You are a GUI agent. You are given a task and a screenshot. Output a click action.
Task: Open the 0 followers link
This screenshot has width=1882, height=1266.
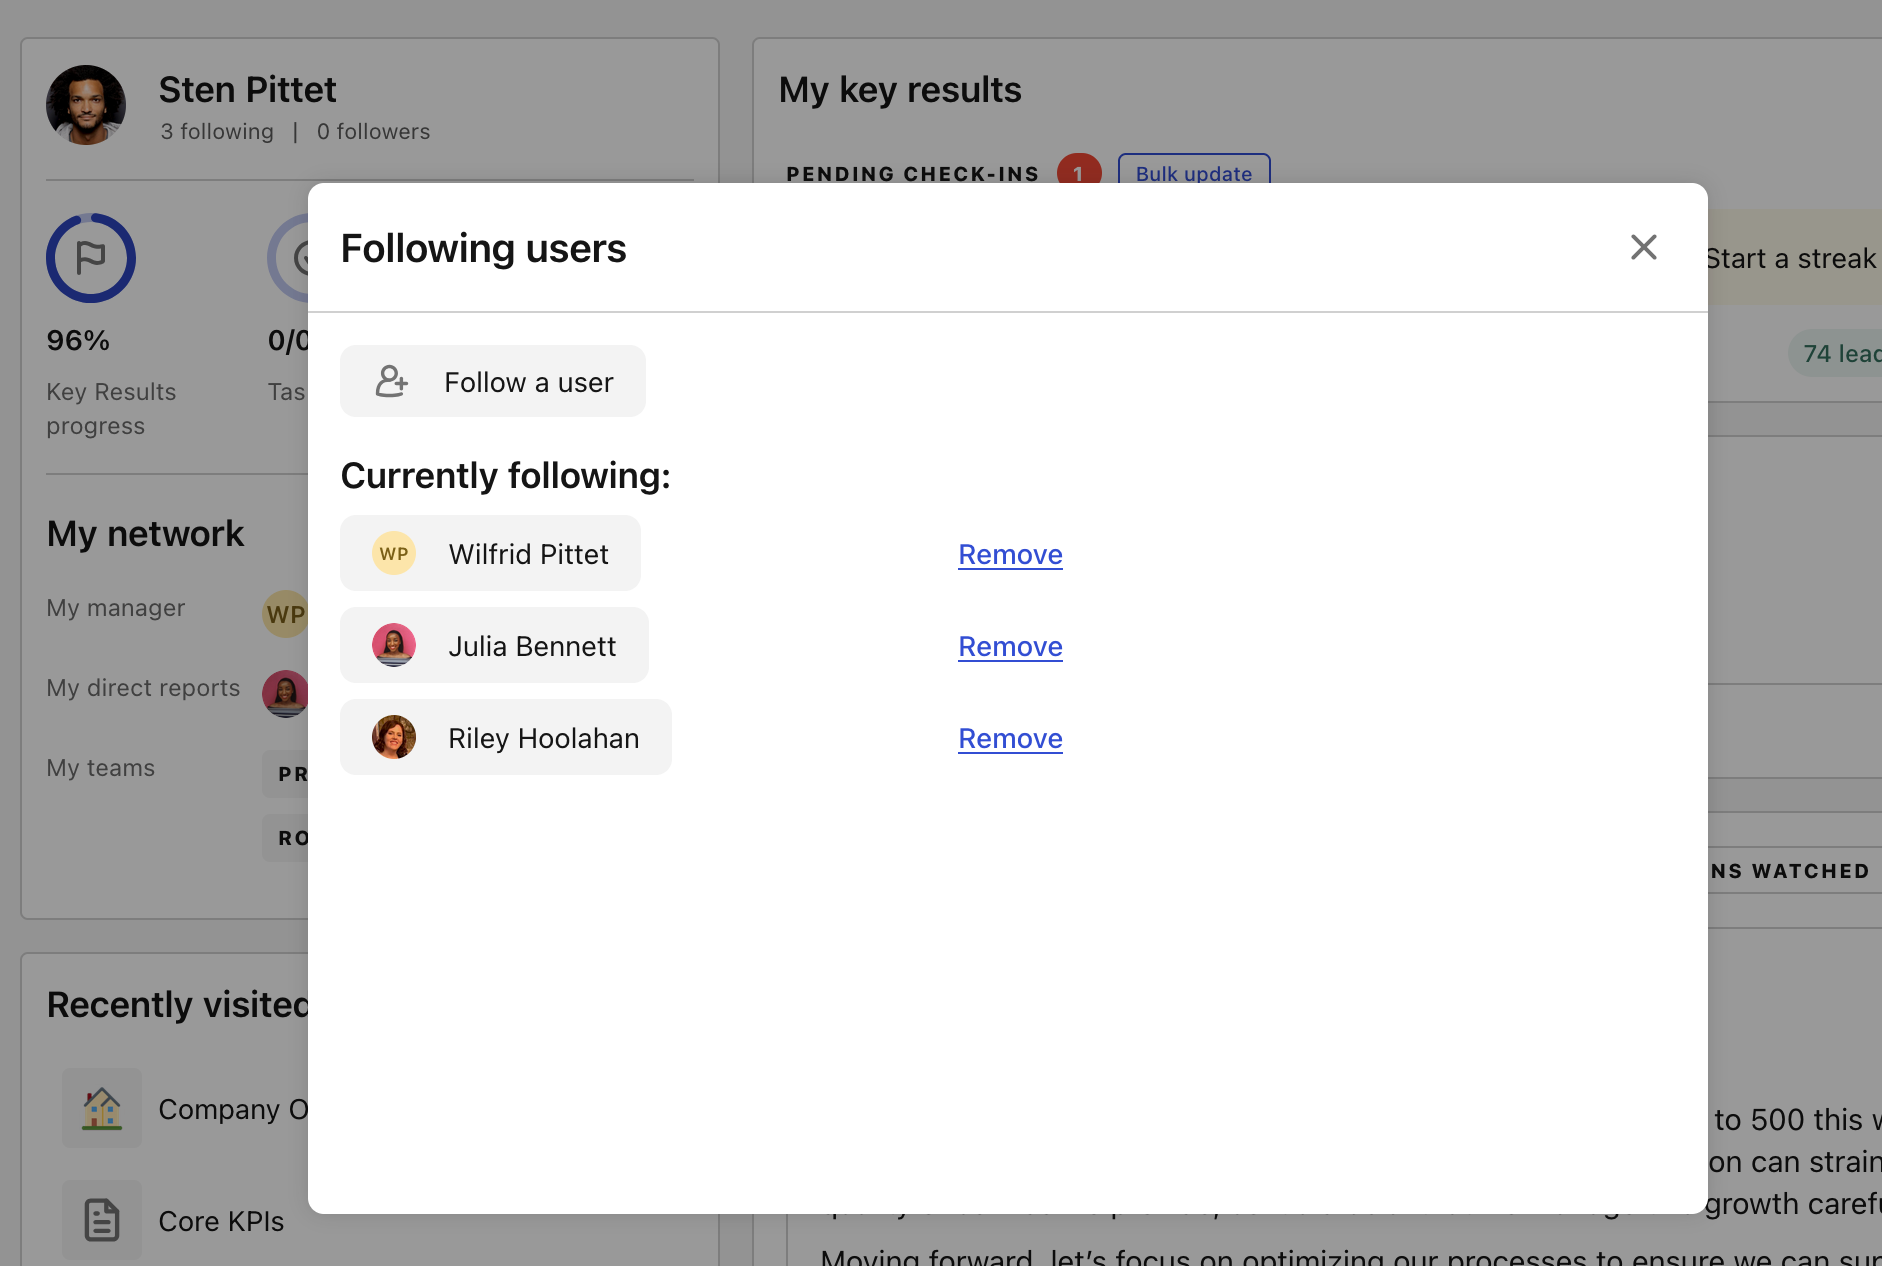tap(373, 132)
